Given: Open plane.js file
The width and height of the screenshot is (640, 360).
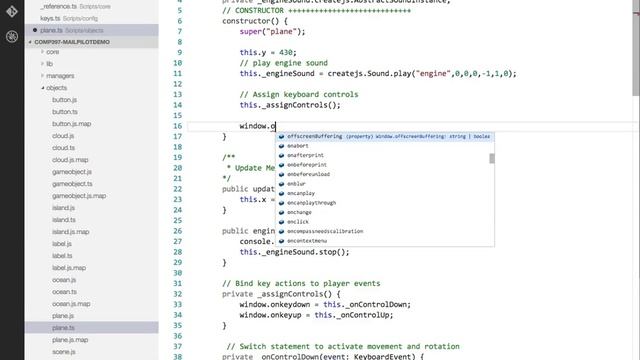Looking at the screenshot, I should [63, 316].
